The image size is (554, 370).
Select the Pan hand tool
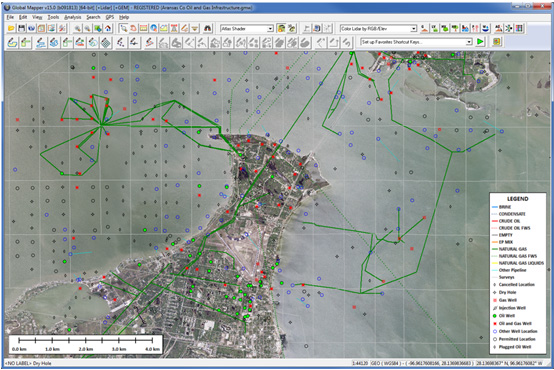click(x=133, y=28)
